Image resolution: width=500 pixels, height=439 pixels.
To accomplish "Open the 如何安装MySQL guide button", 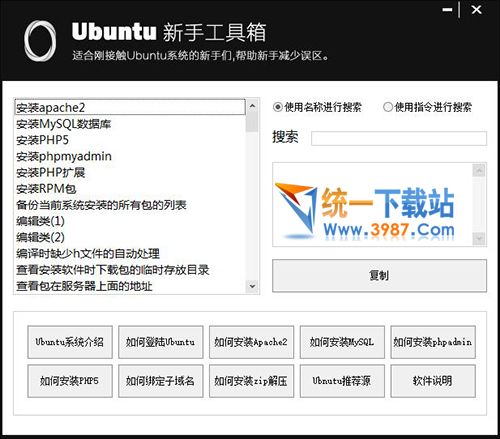I will click(x=342, y=342).
